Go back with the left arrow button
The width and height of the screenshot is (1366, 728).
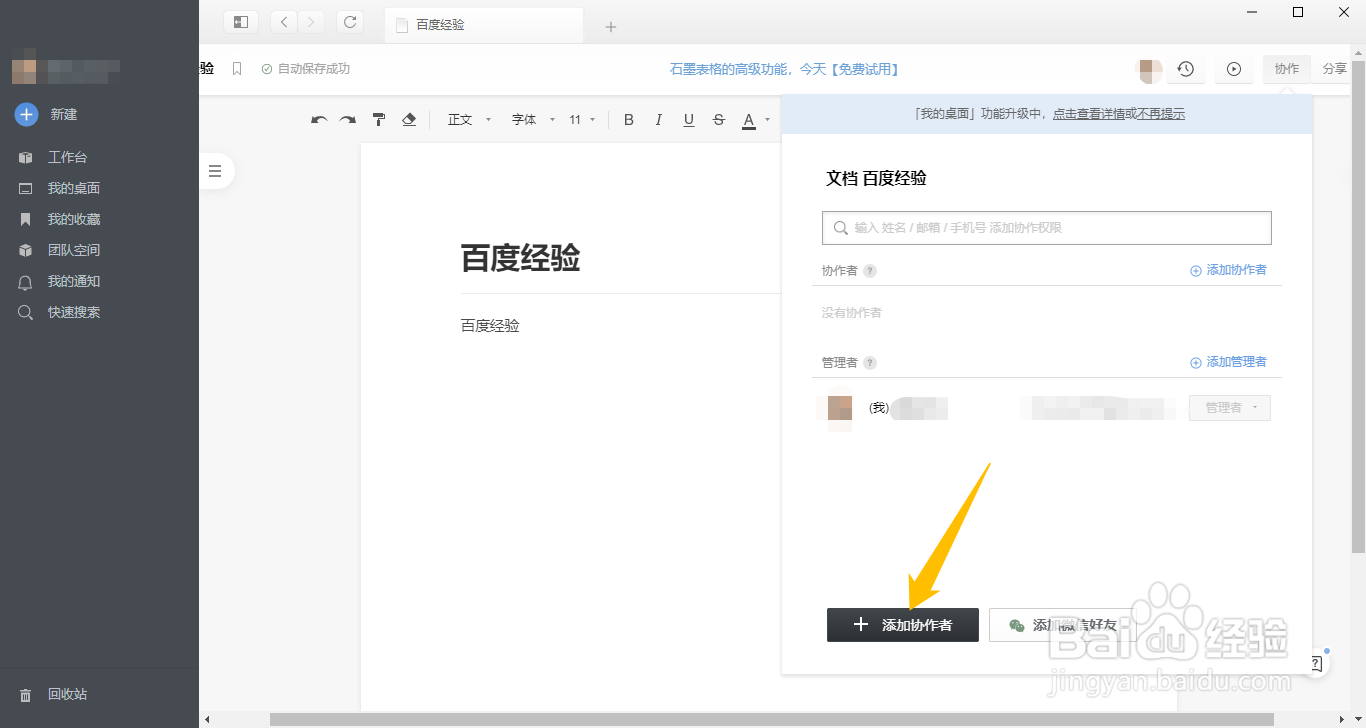(284, 22)
